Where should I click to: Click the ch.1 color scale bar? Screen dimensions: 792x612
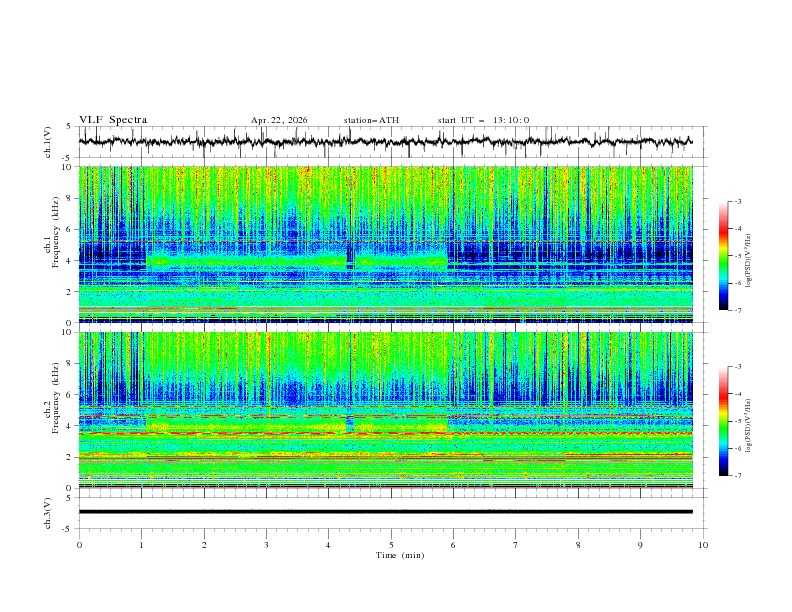(x=723, y=255)
